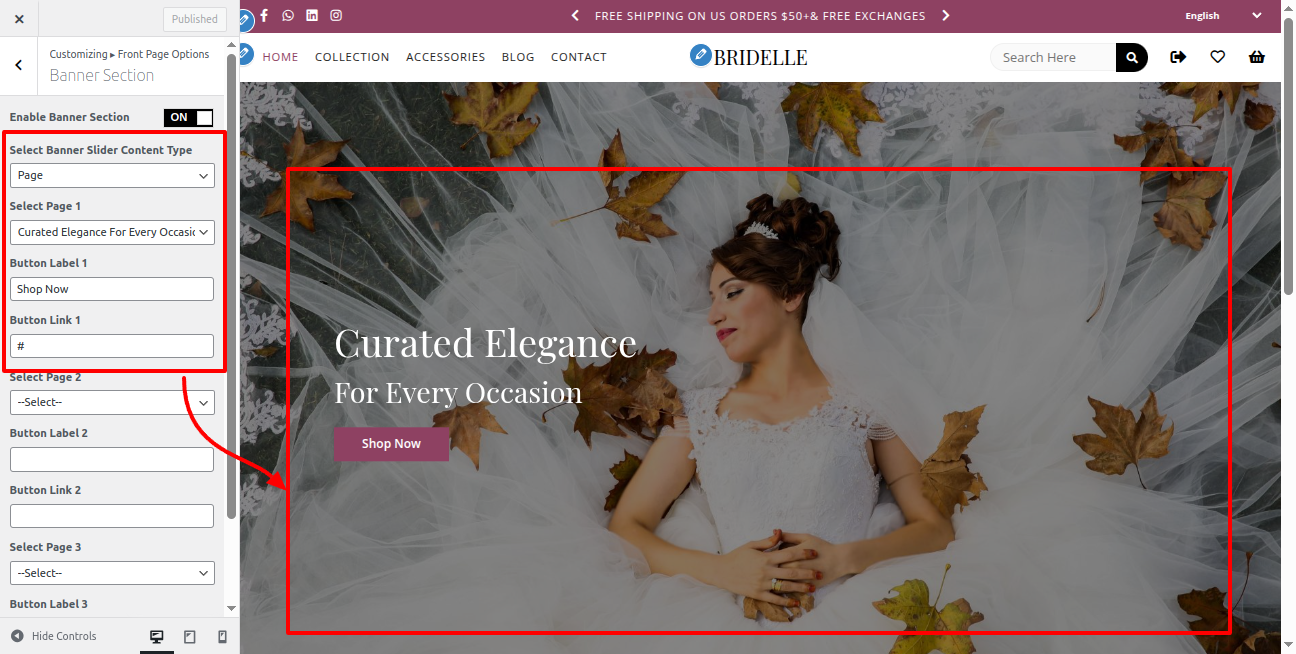The width and height of the screenshot is (1296, 654).
Task: Click the Button Label 1 field
Action: click(x=112, y=289)
